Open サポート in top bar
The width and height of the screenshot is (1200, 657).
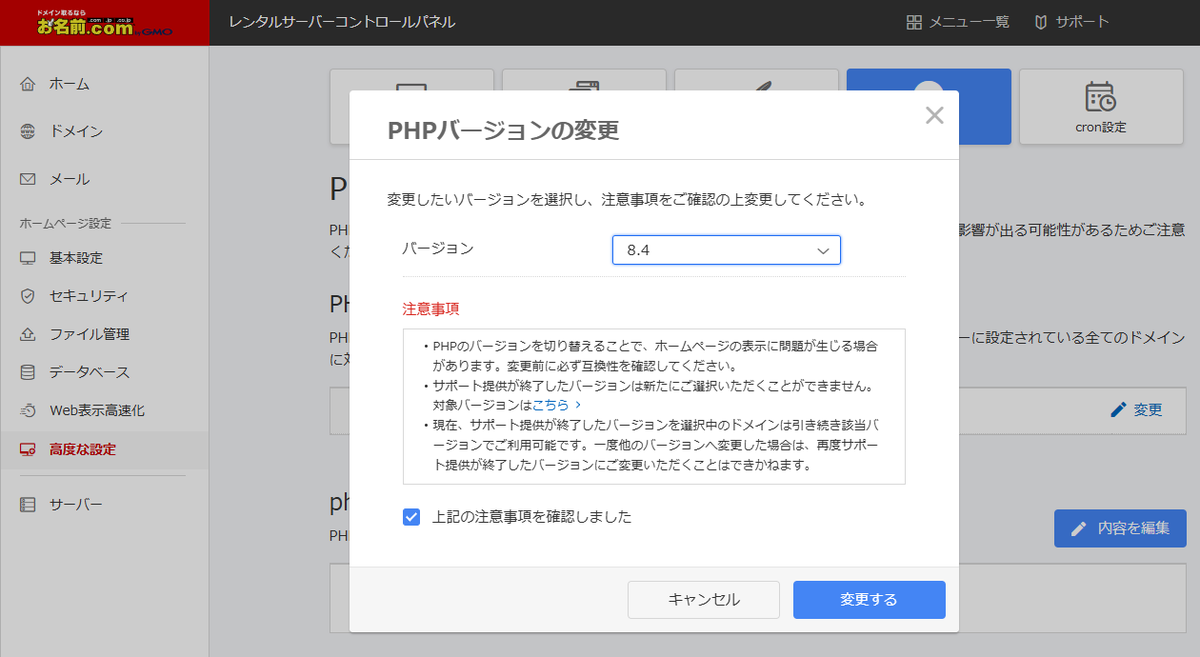[x=1071, y=22]
